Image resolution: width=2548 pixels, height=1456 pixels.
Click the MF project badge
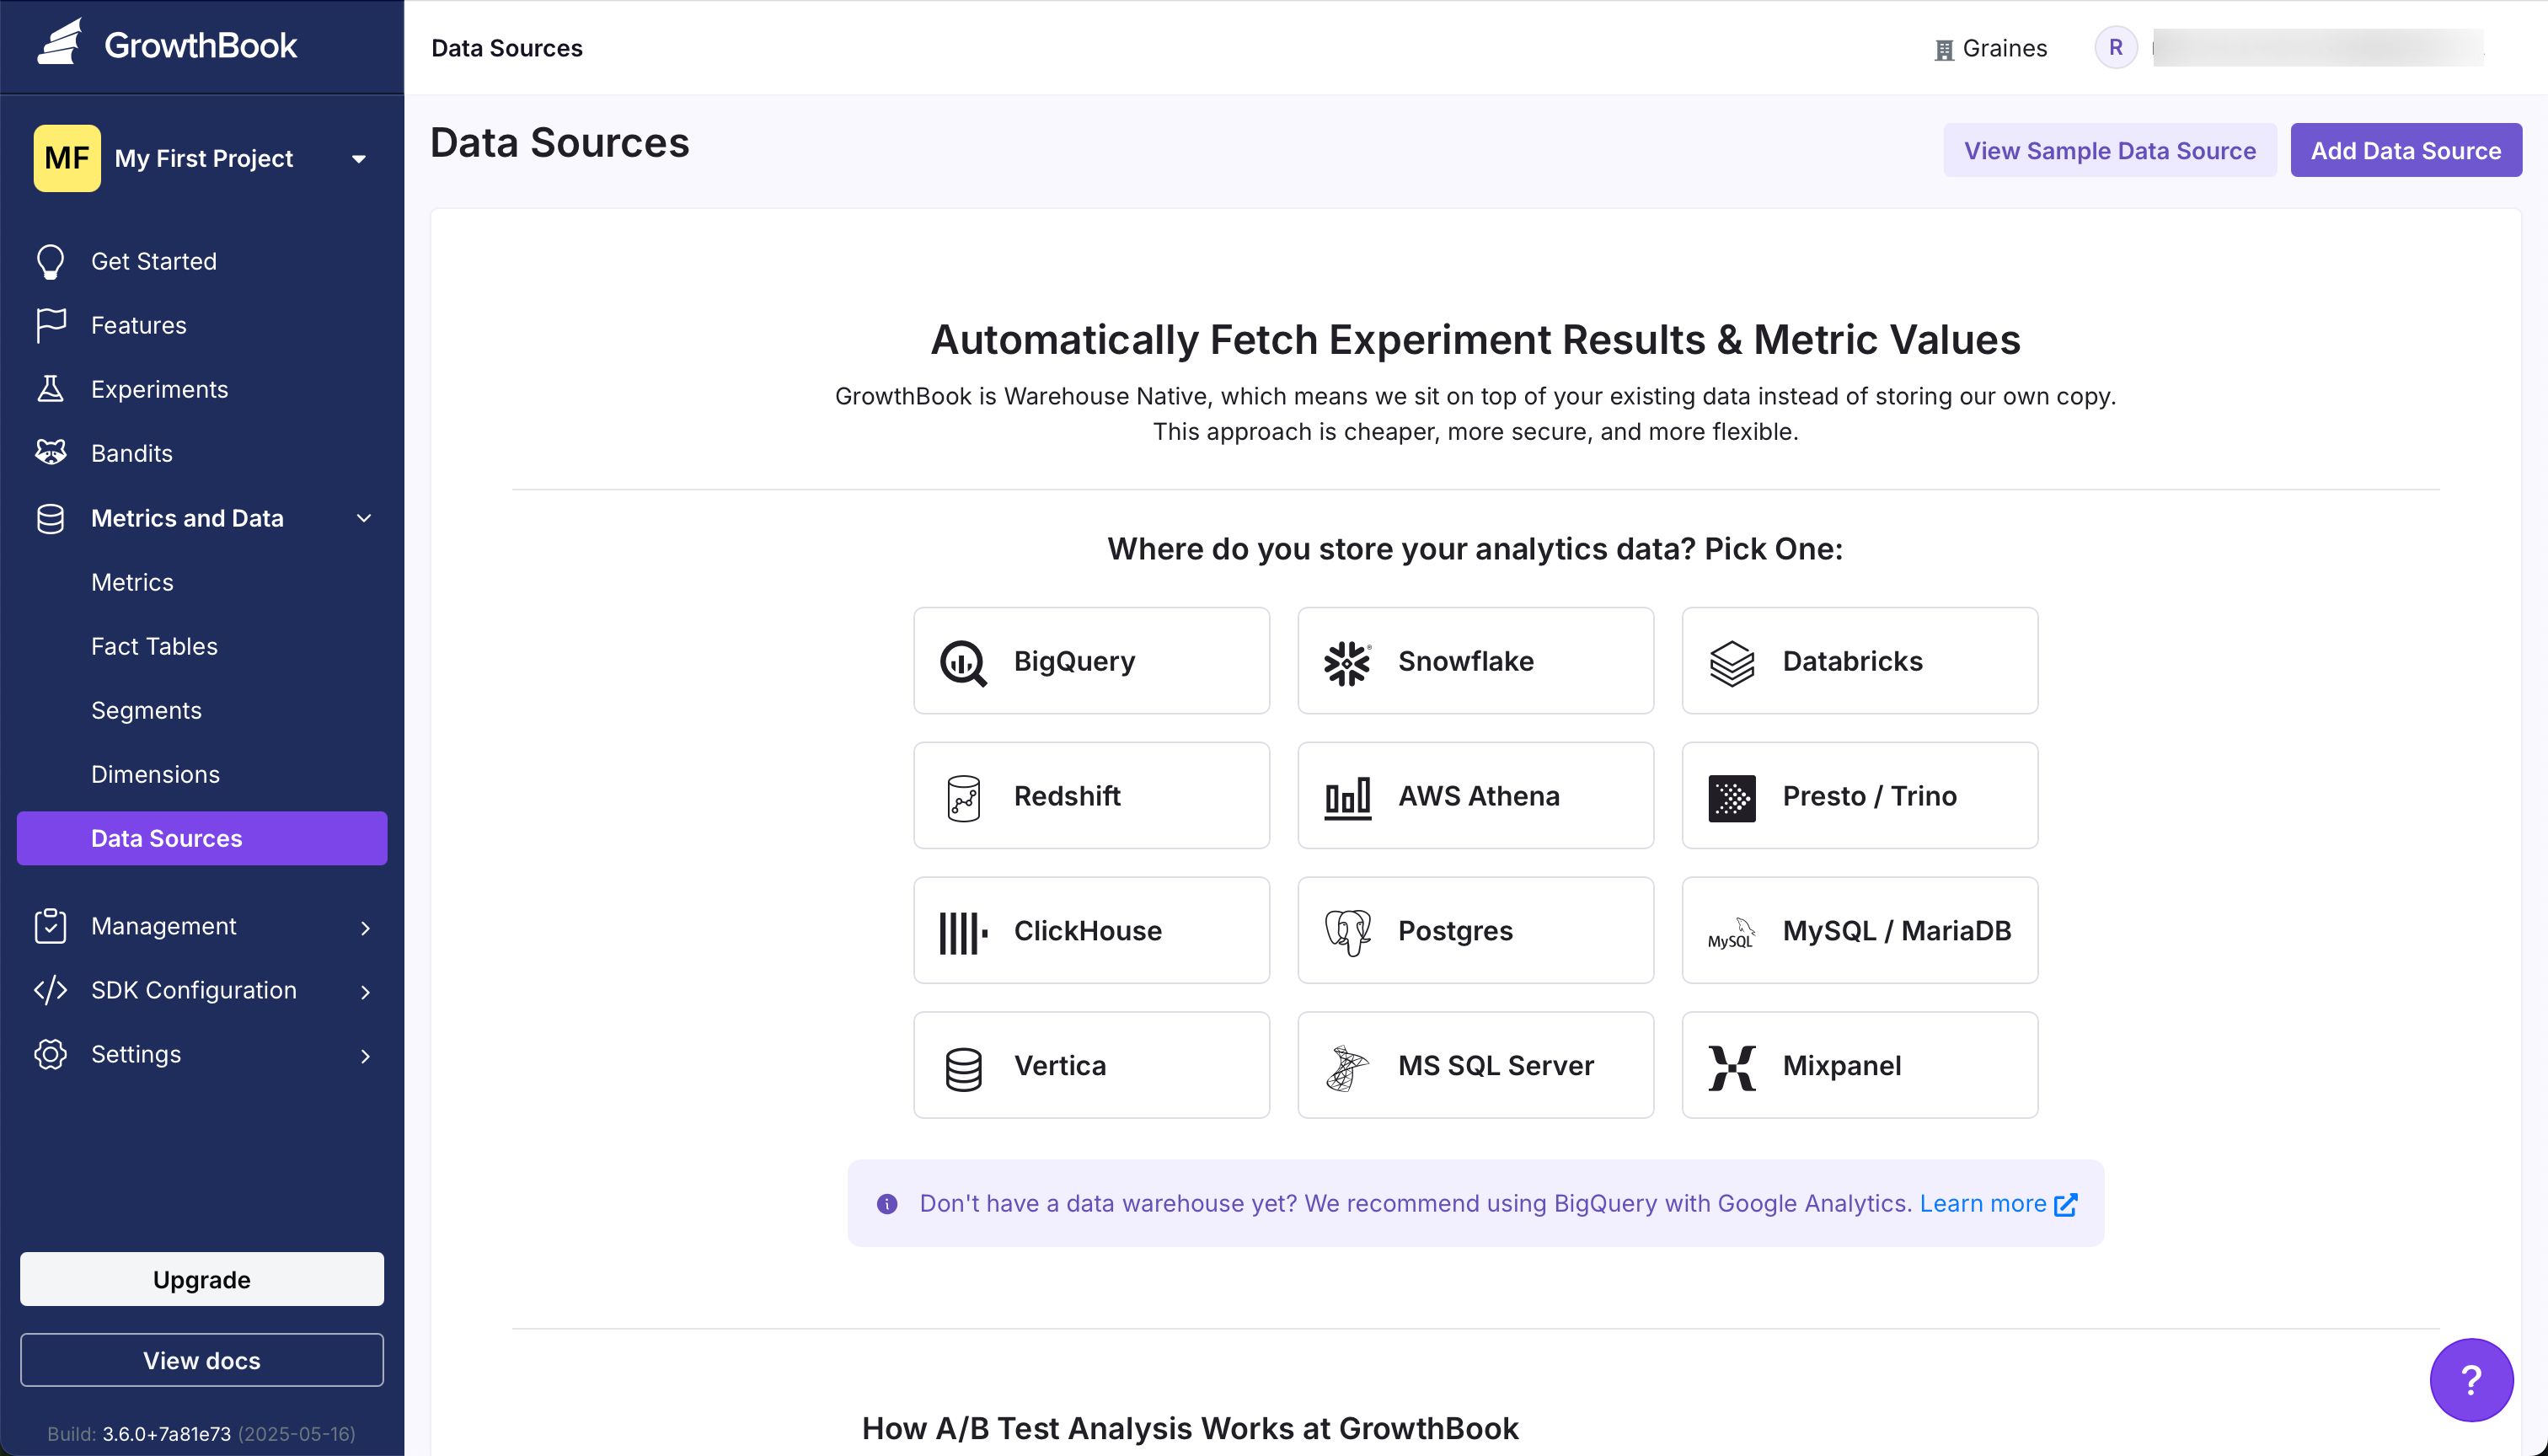(x=67, y=158)
